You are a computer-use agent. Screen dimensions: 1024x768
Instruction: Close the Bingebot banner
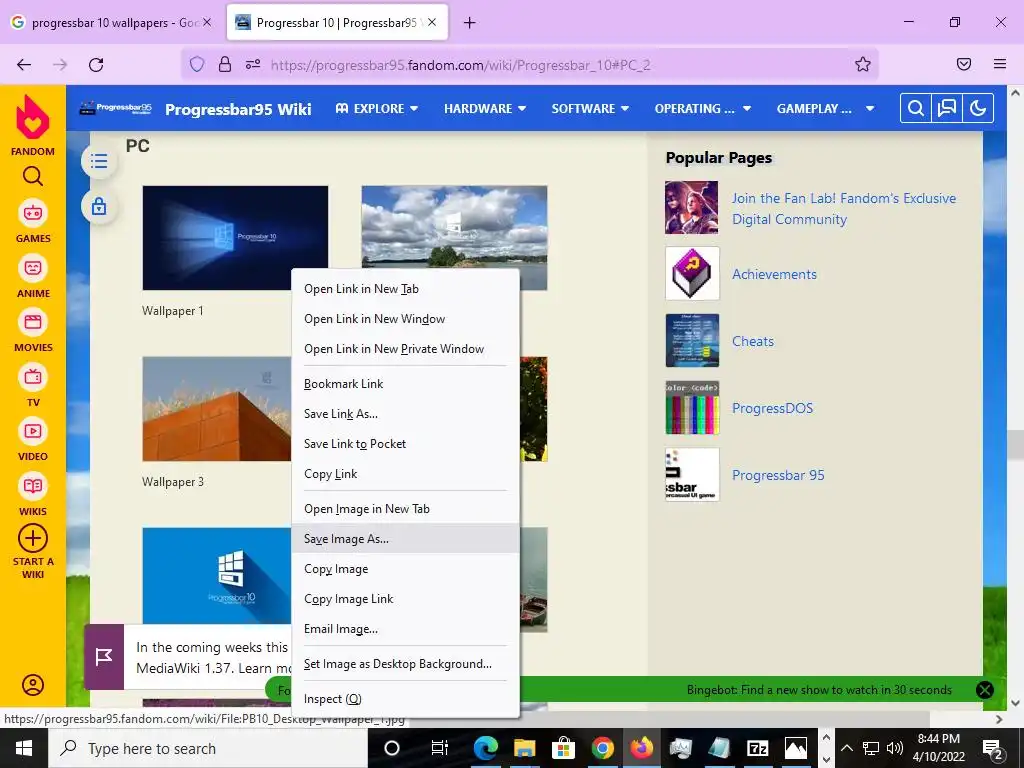point(984,690)
